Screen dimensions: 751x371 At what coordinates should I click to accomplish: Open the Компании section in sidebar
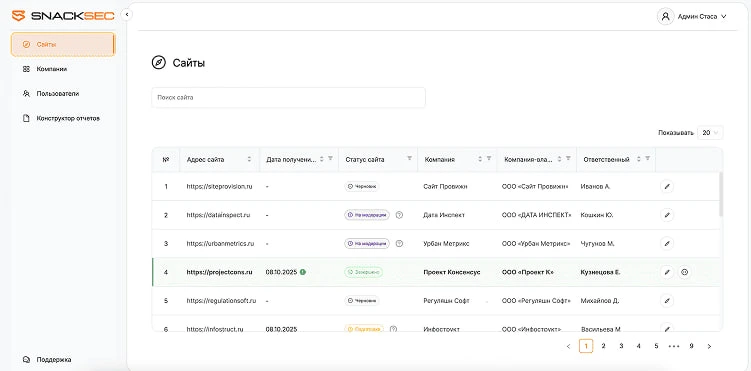(x=63, y=69)
